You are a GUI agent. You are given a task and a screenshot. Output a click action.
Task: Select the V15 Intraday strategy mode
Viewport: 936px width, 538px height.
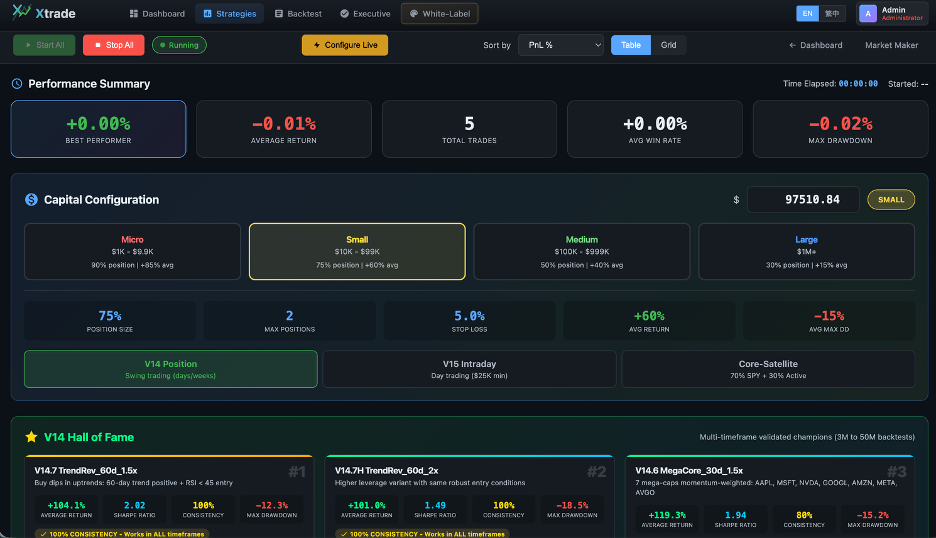coord(469,369)
